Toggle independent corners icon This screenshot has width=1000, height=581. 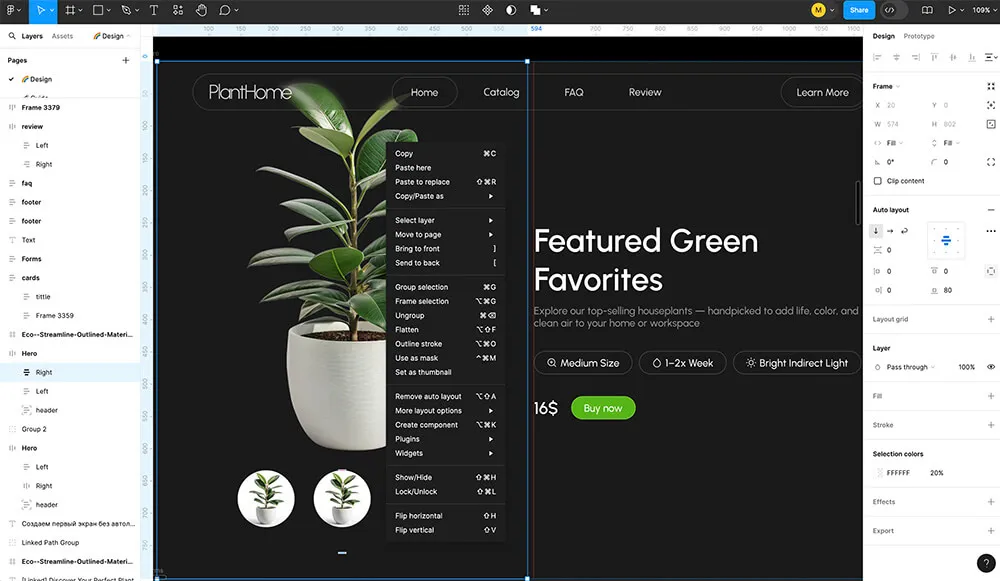click(x=991, y=162)
